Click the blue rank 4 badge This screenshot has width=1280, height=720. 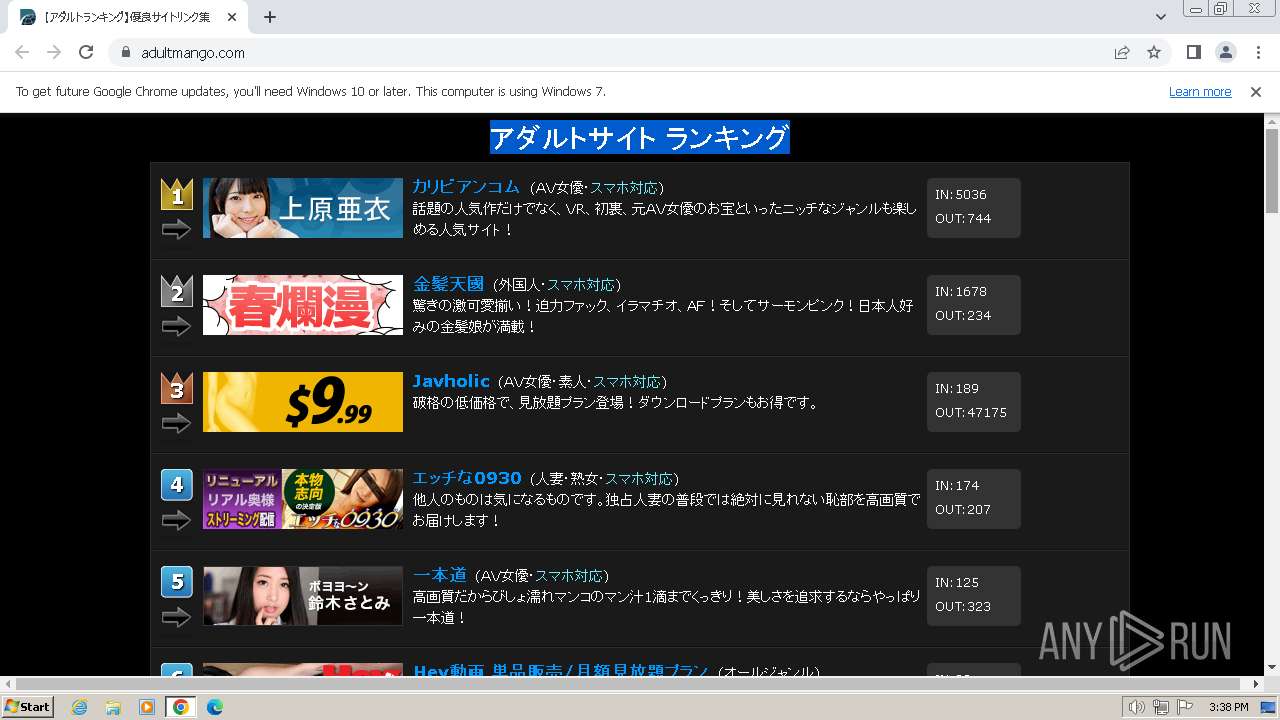point(177,485)
